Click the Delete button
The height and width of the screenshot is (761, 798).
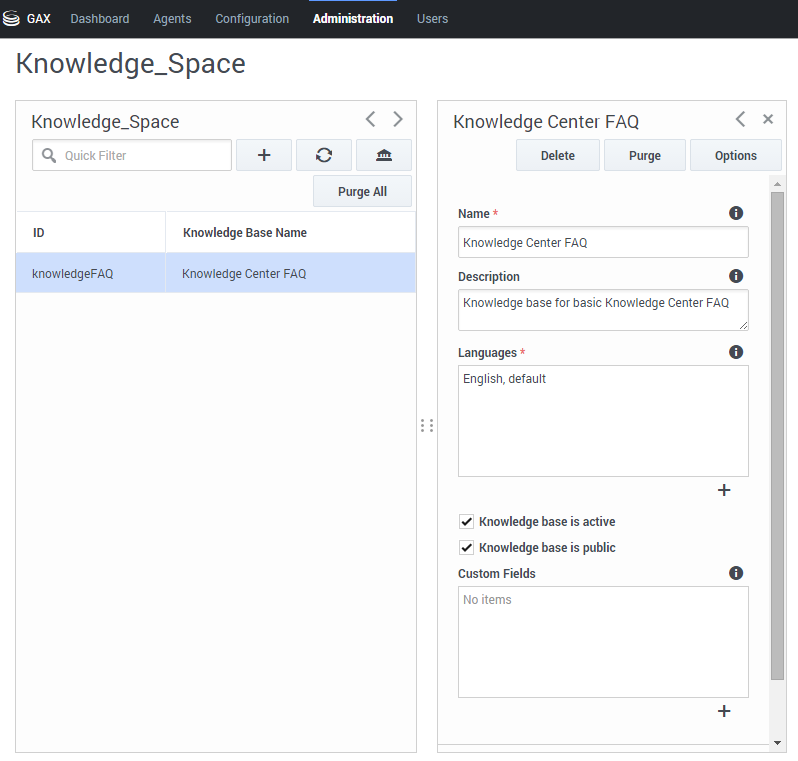(x=558, y=155)
